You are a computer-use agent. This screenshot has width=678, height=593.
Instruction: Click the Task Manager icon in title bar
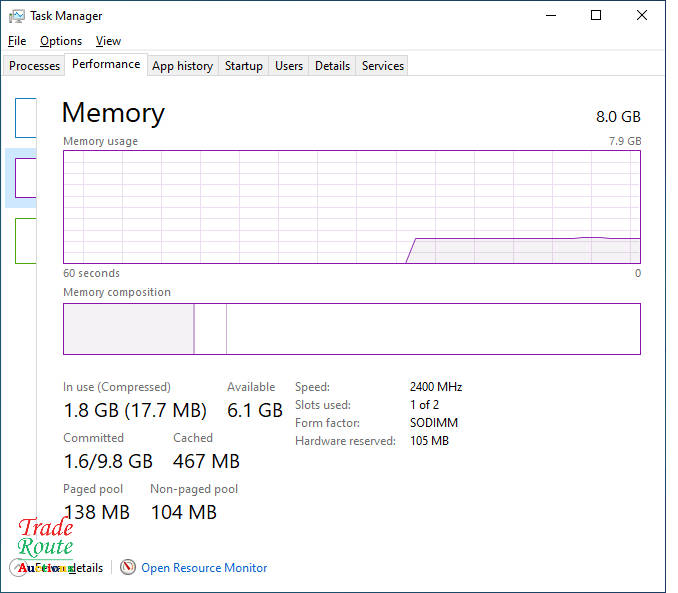[17, 16]
